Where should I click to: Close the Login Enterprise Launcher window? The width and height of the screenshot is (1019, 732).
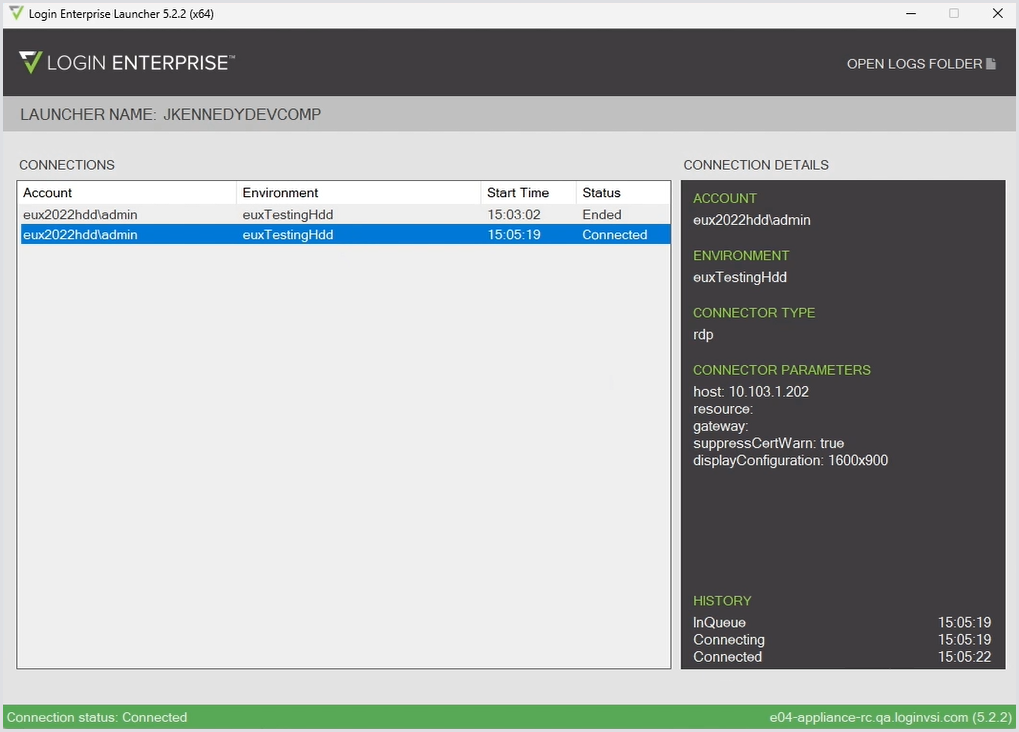(997, 14)
